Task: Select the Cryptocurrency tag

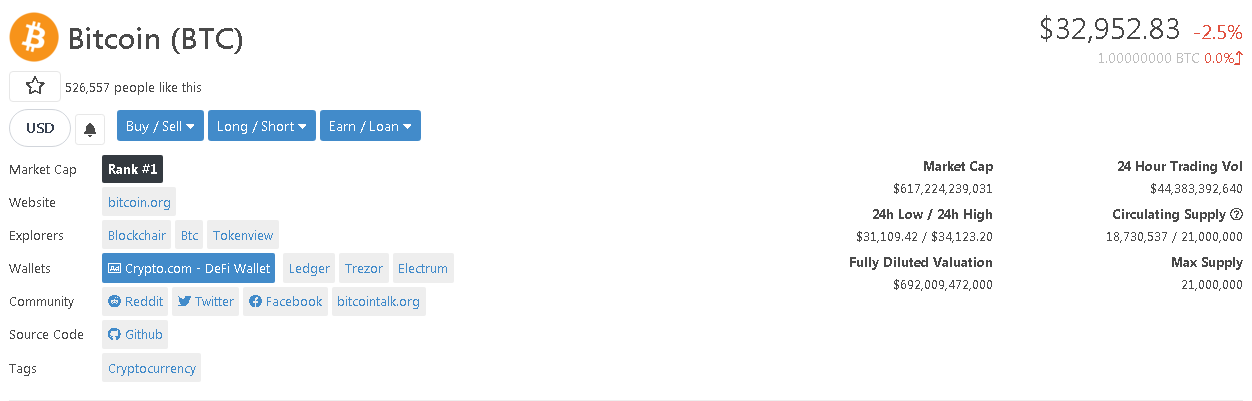Action: tap(152, 368)
